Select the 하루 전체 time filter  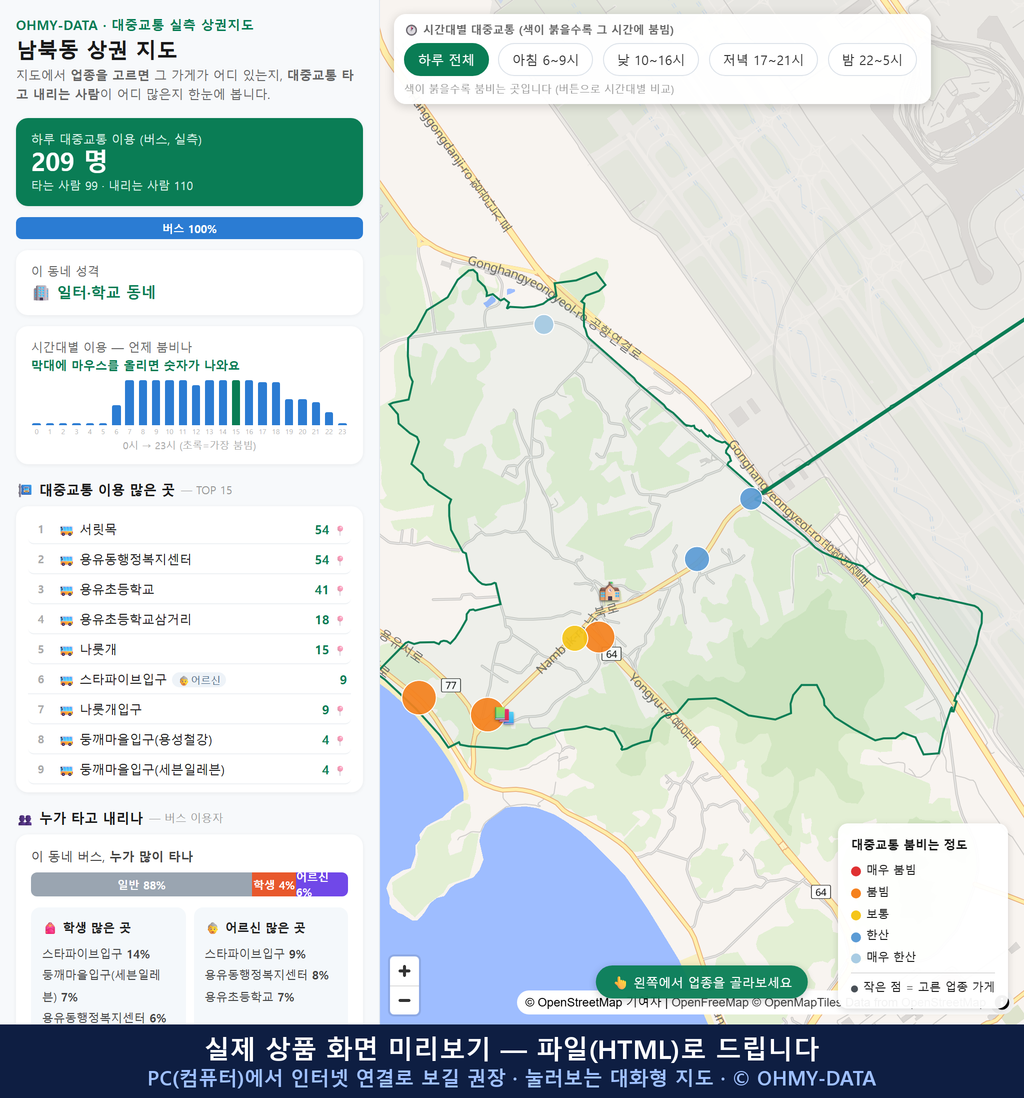pos(446,60)
